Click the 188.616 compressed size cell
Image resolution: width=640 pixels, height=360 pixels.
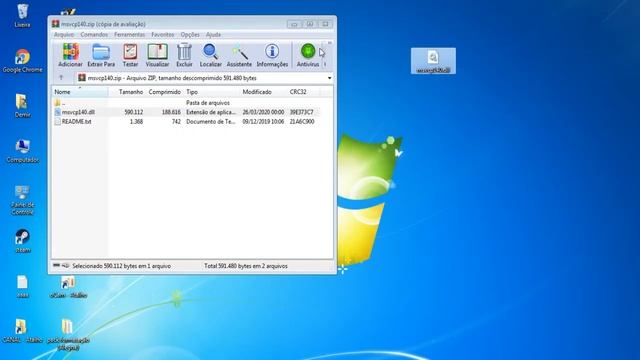pyautogui.click(x=171, y=112)
